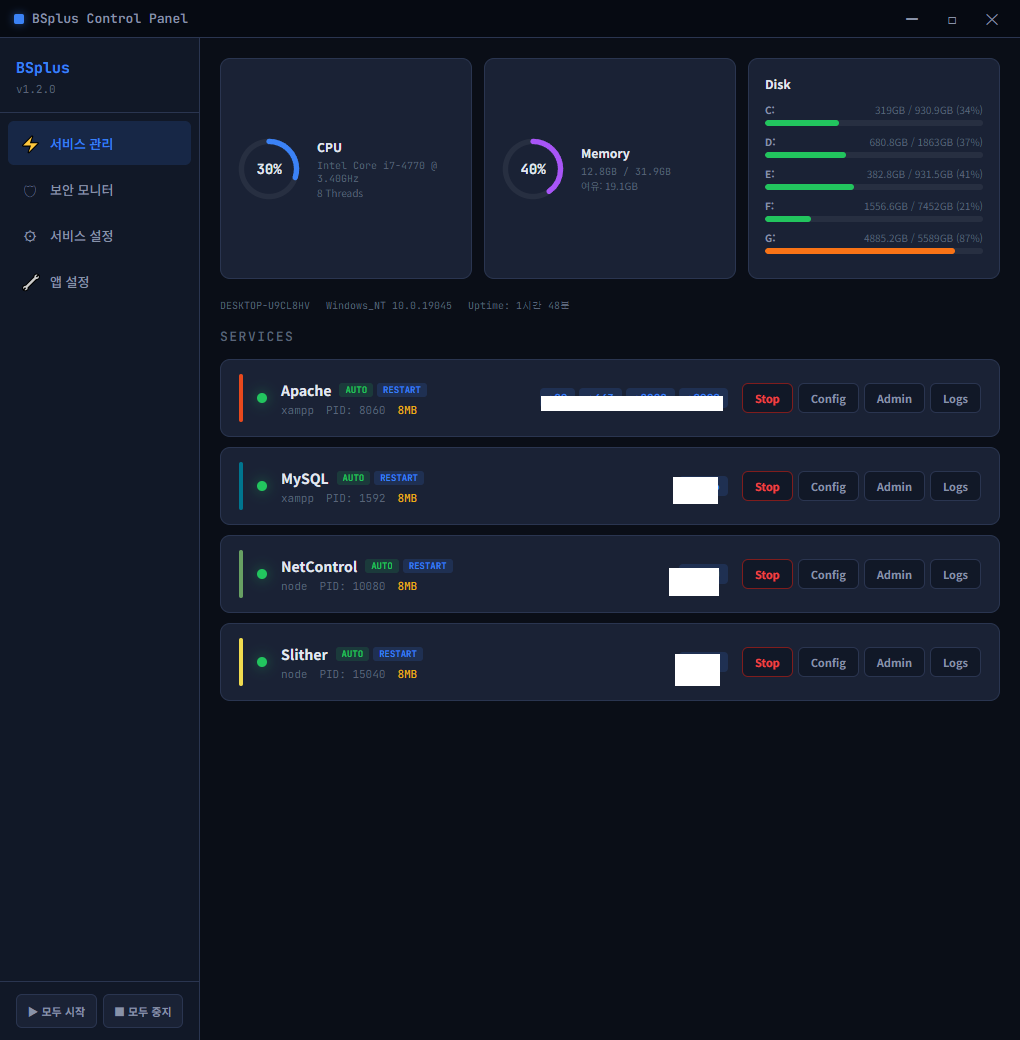Screen dimensions: 1020x1040
Task: Click the G: disk usage bar
Action: 873,251
